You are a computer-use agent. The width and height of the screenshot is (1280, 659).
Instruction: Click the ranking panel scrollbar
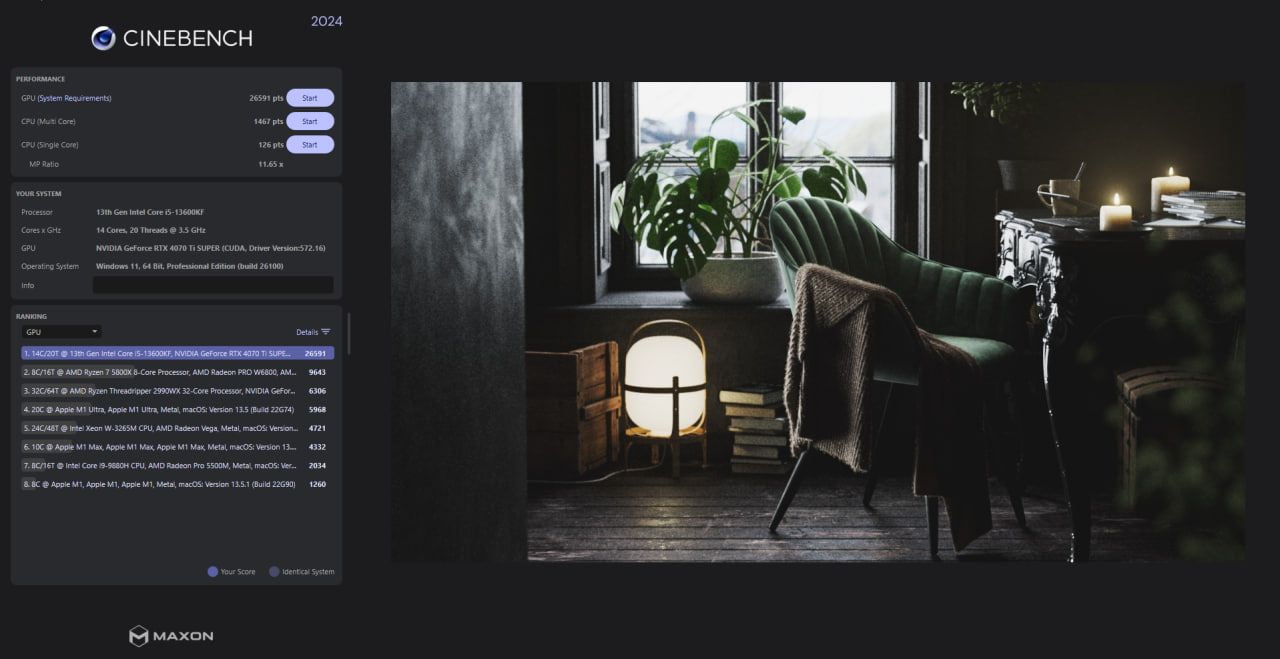tap(348, 334)
